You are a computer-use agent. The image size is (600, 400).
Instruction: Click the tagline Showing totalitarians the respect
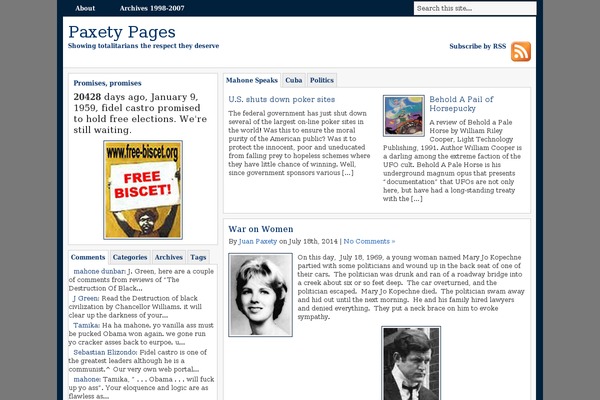point(143,46)
